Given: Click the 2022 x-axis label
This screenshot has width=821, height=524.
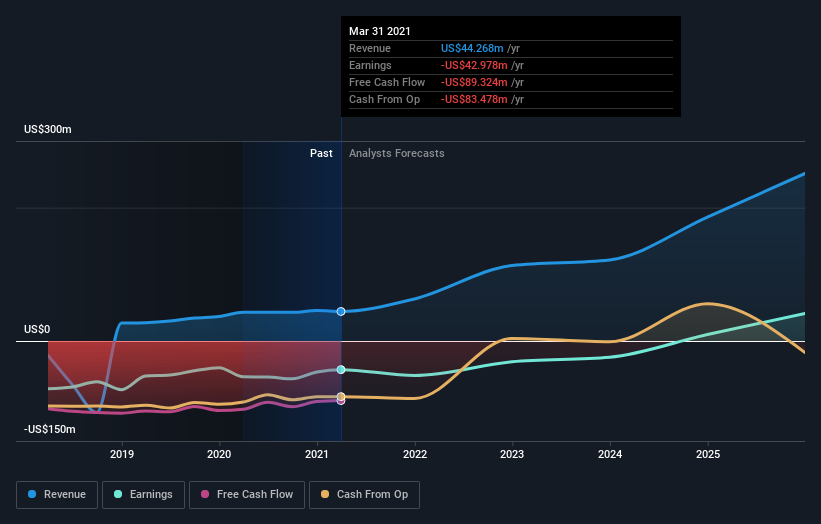Looking at the screenshot, I should pyautogui.click(x=415, y=454).
